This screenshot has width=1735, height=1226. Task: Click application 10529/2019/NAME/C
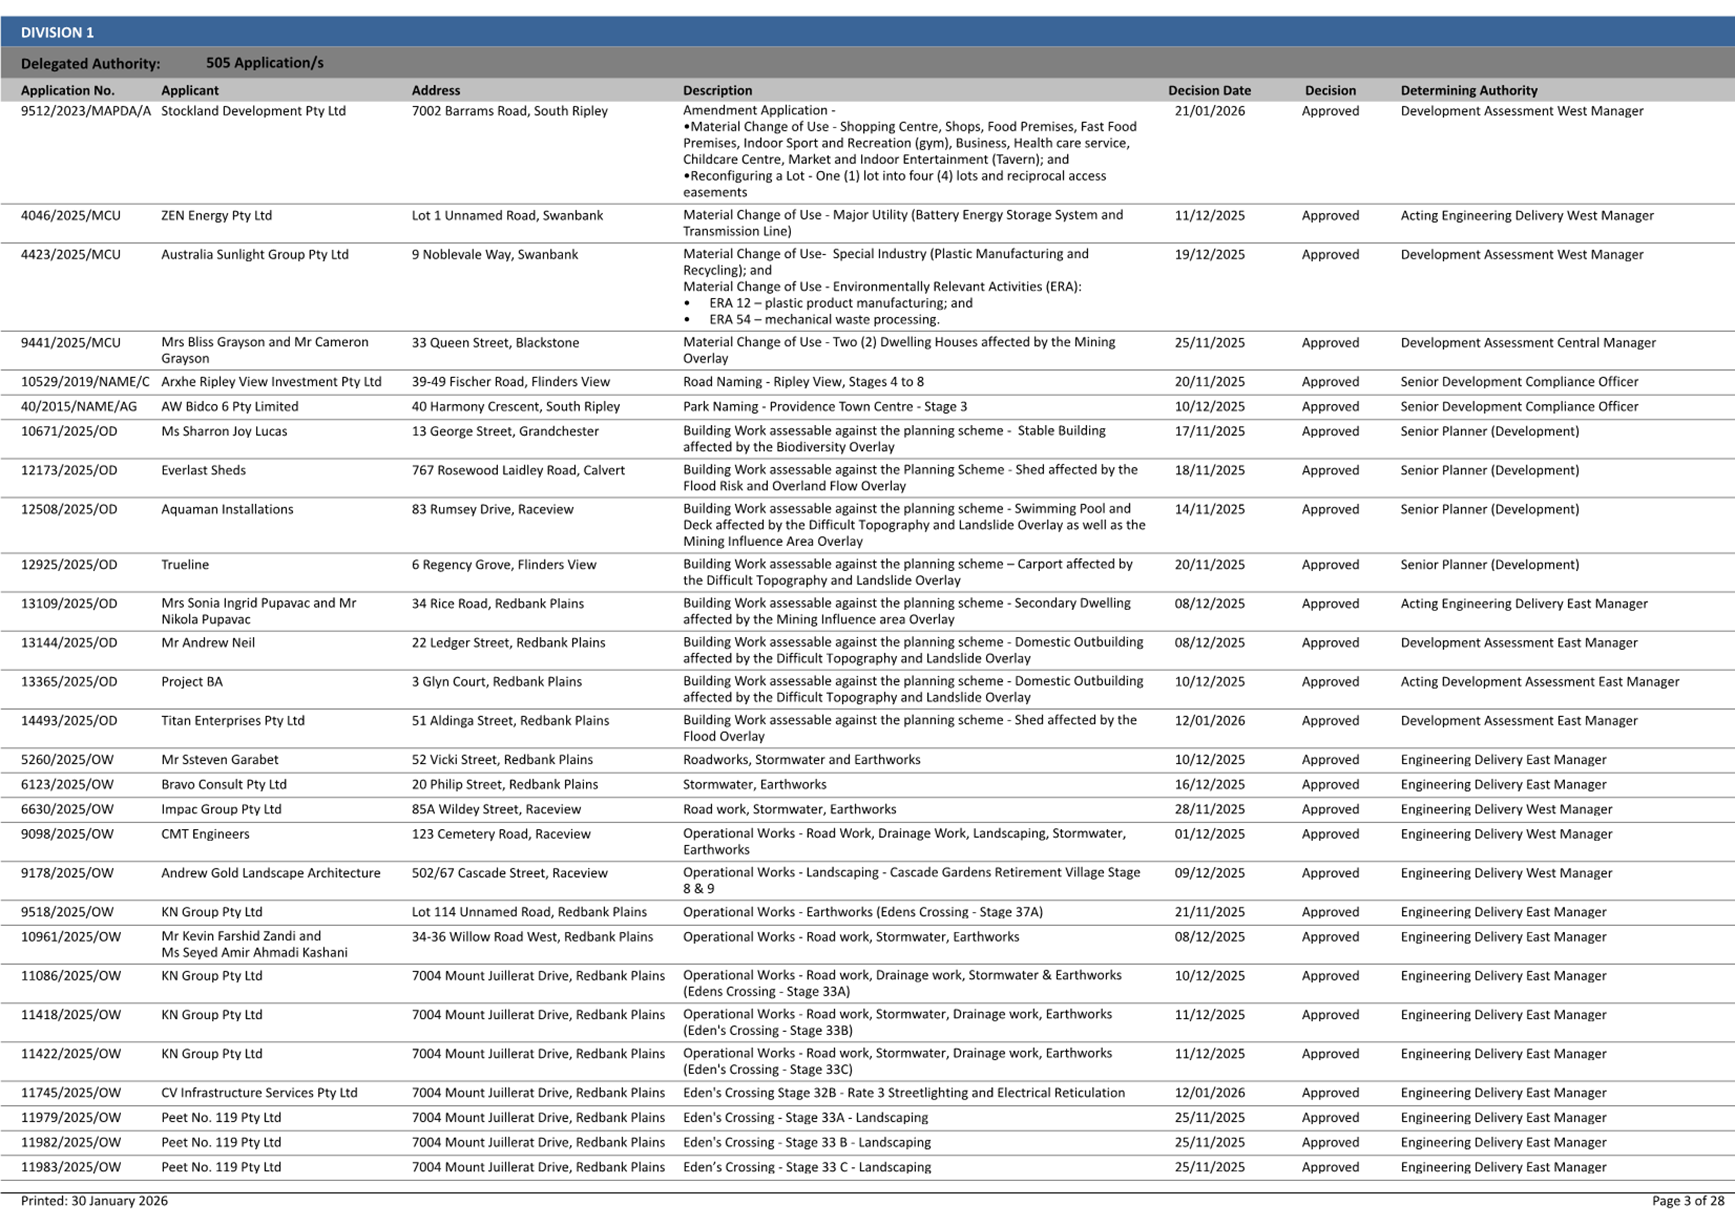point(85,381)
